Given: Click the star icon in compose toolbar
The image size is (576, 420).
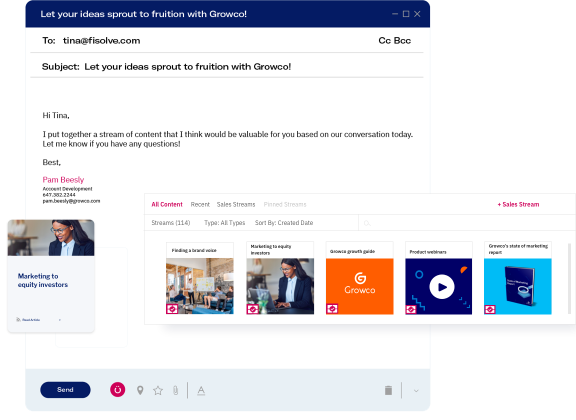Looking at the screenshot, I should [158, 390].
